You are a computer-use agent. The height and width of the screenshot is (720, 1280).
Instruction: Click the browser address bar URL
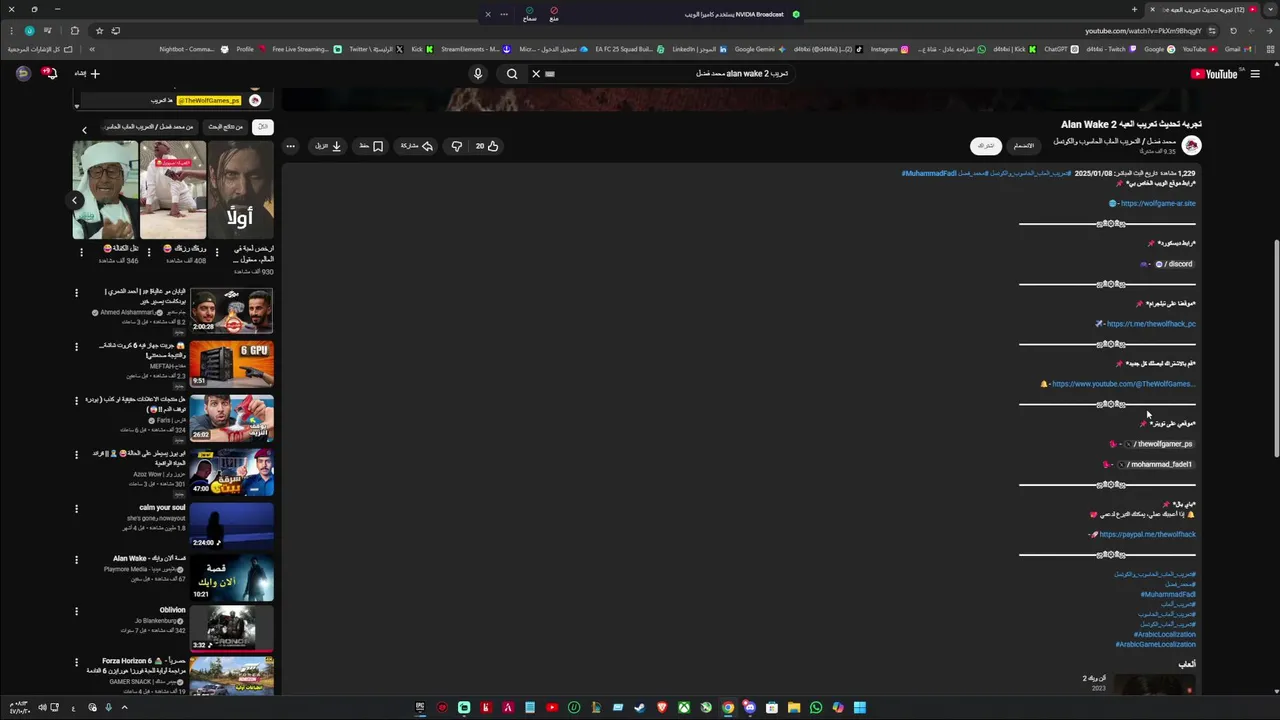point(1144,31)
